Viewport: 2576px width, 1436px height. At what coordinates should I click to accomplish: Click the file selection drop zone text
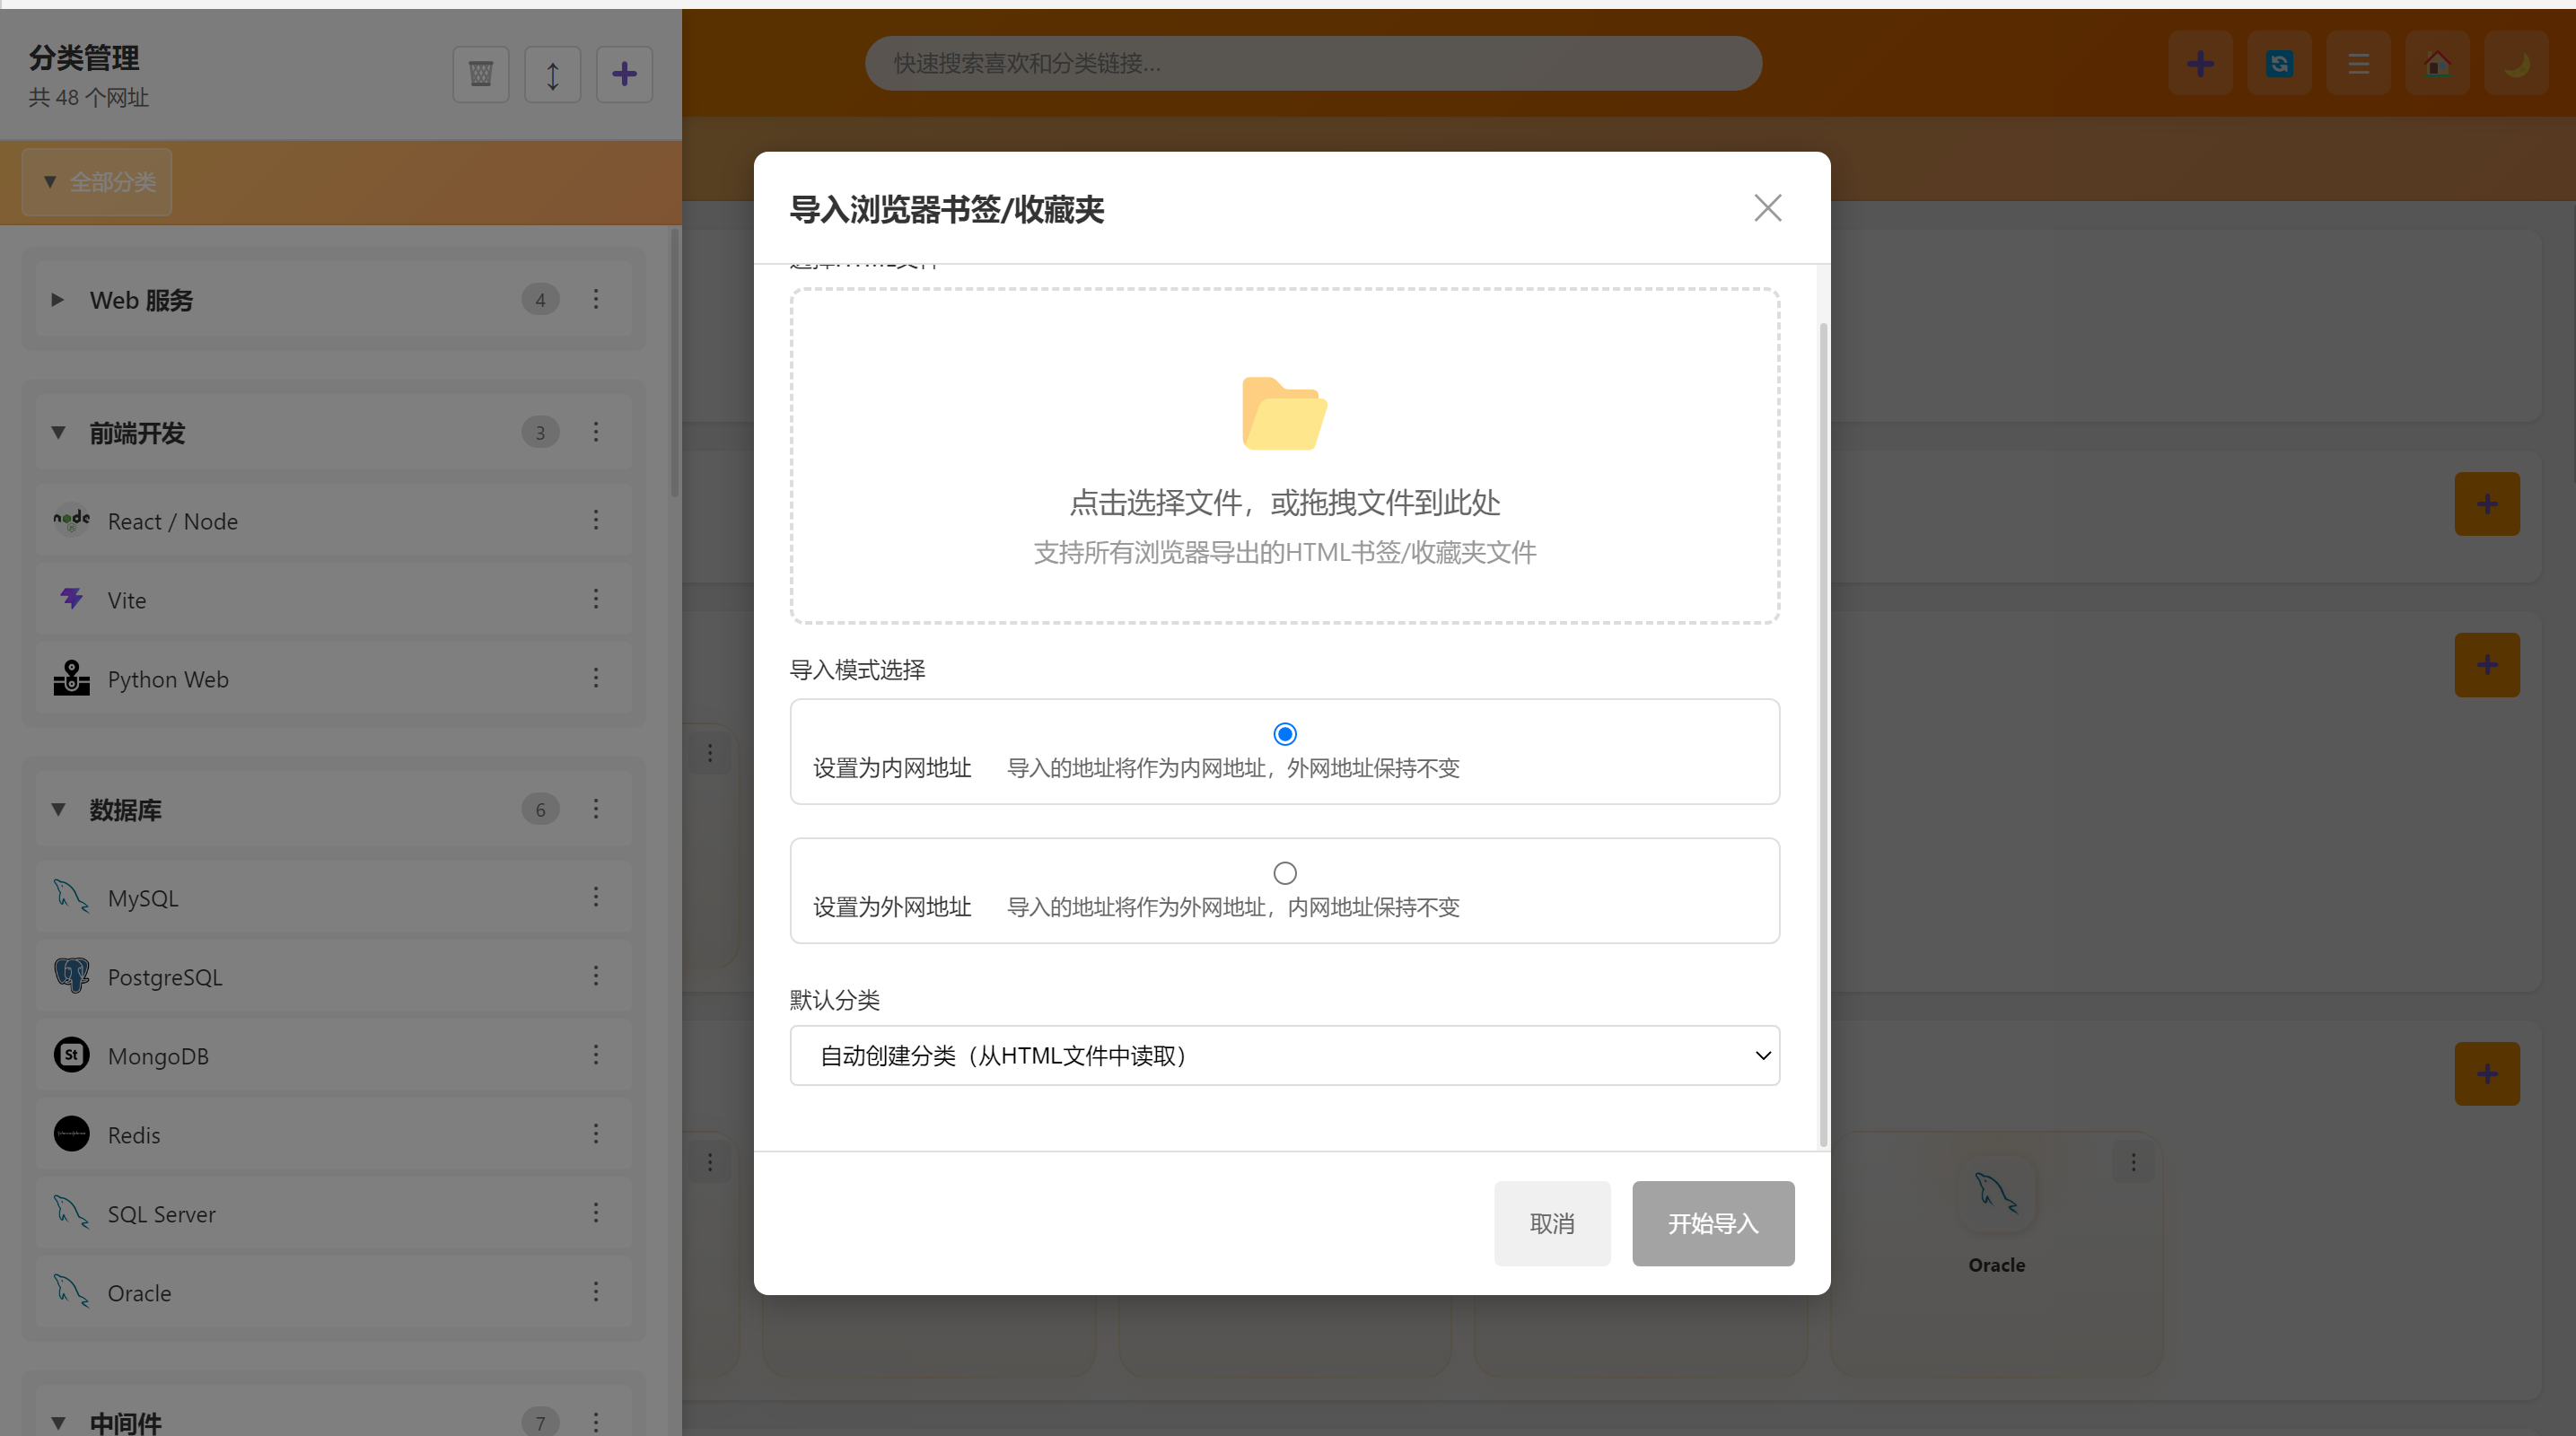(1284, 502)
